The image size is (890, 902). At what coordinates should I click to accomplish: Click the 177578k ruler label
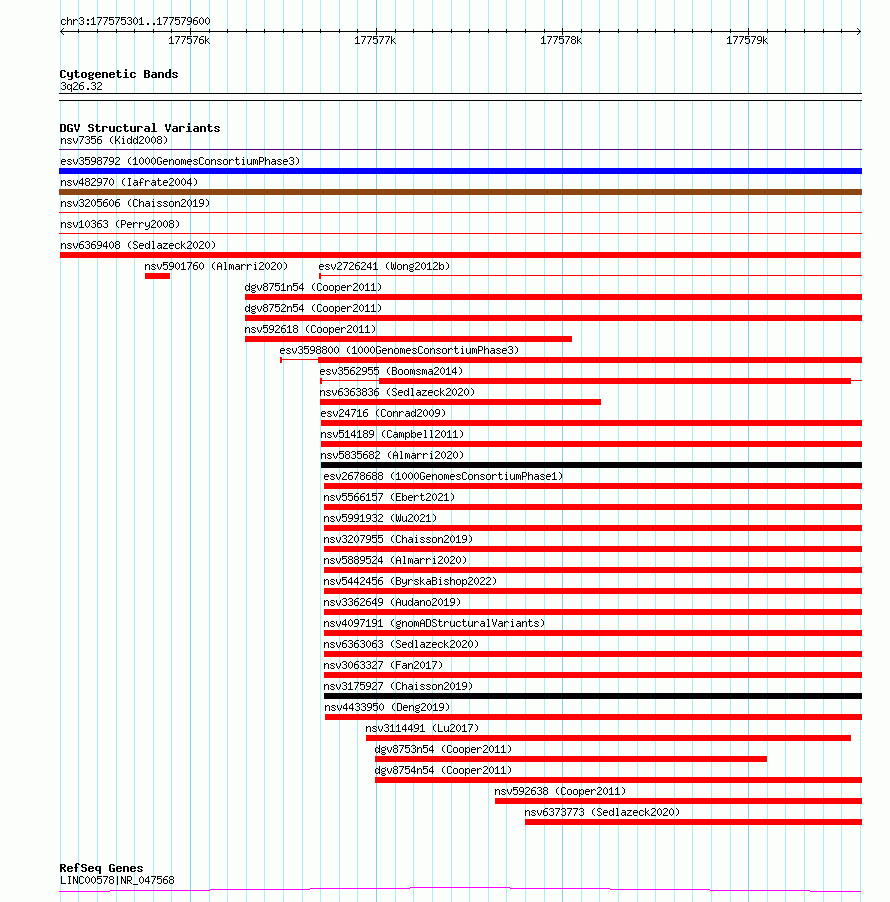(x=561, y=40)
